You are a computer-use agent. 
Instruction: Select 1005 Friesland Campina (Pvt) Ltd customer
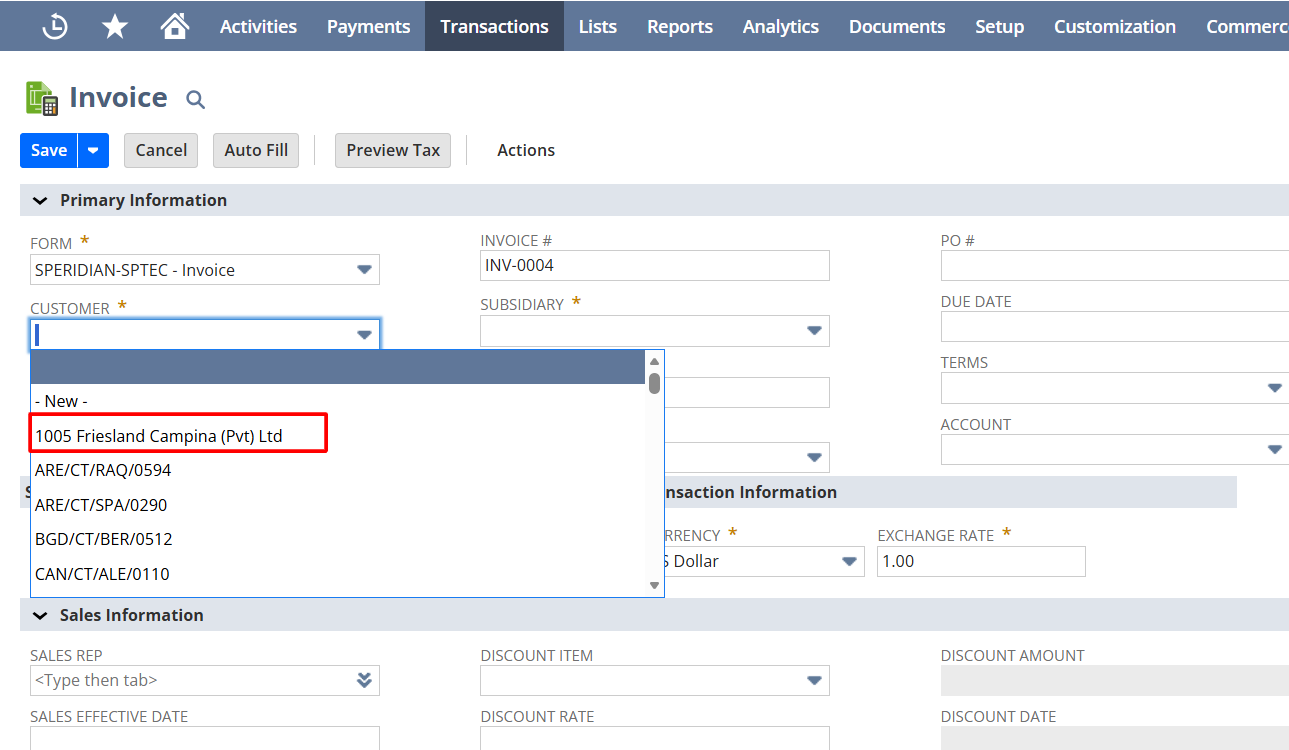[x=159, y=436]
